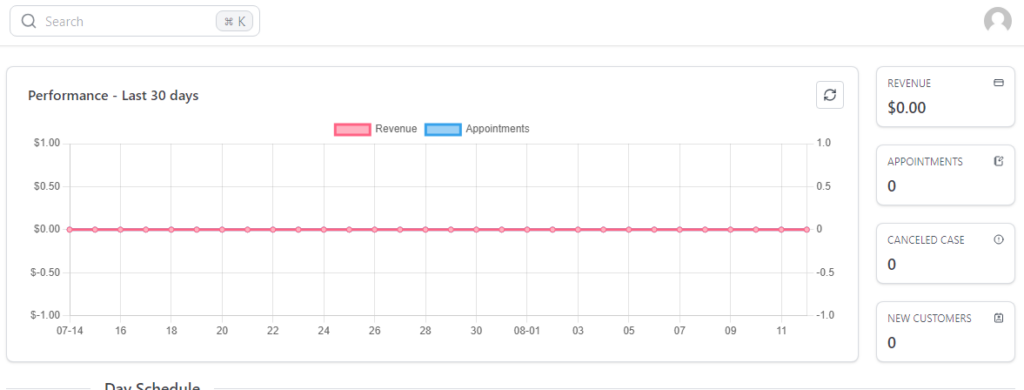Click the edit icon on Appointments card
The width and height of the screenshot is (1024, 390).
pos(998,161)
